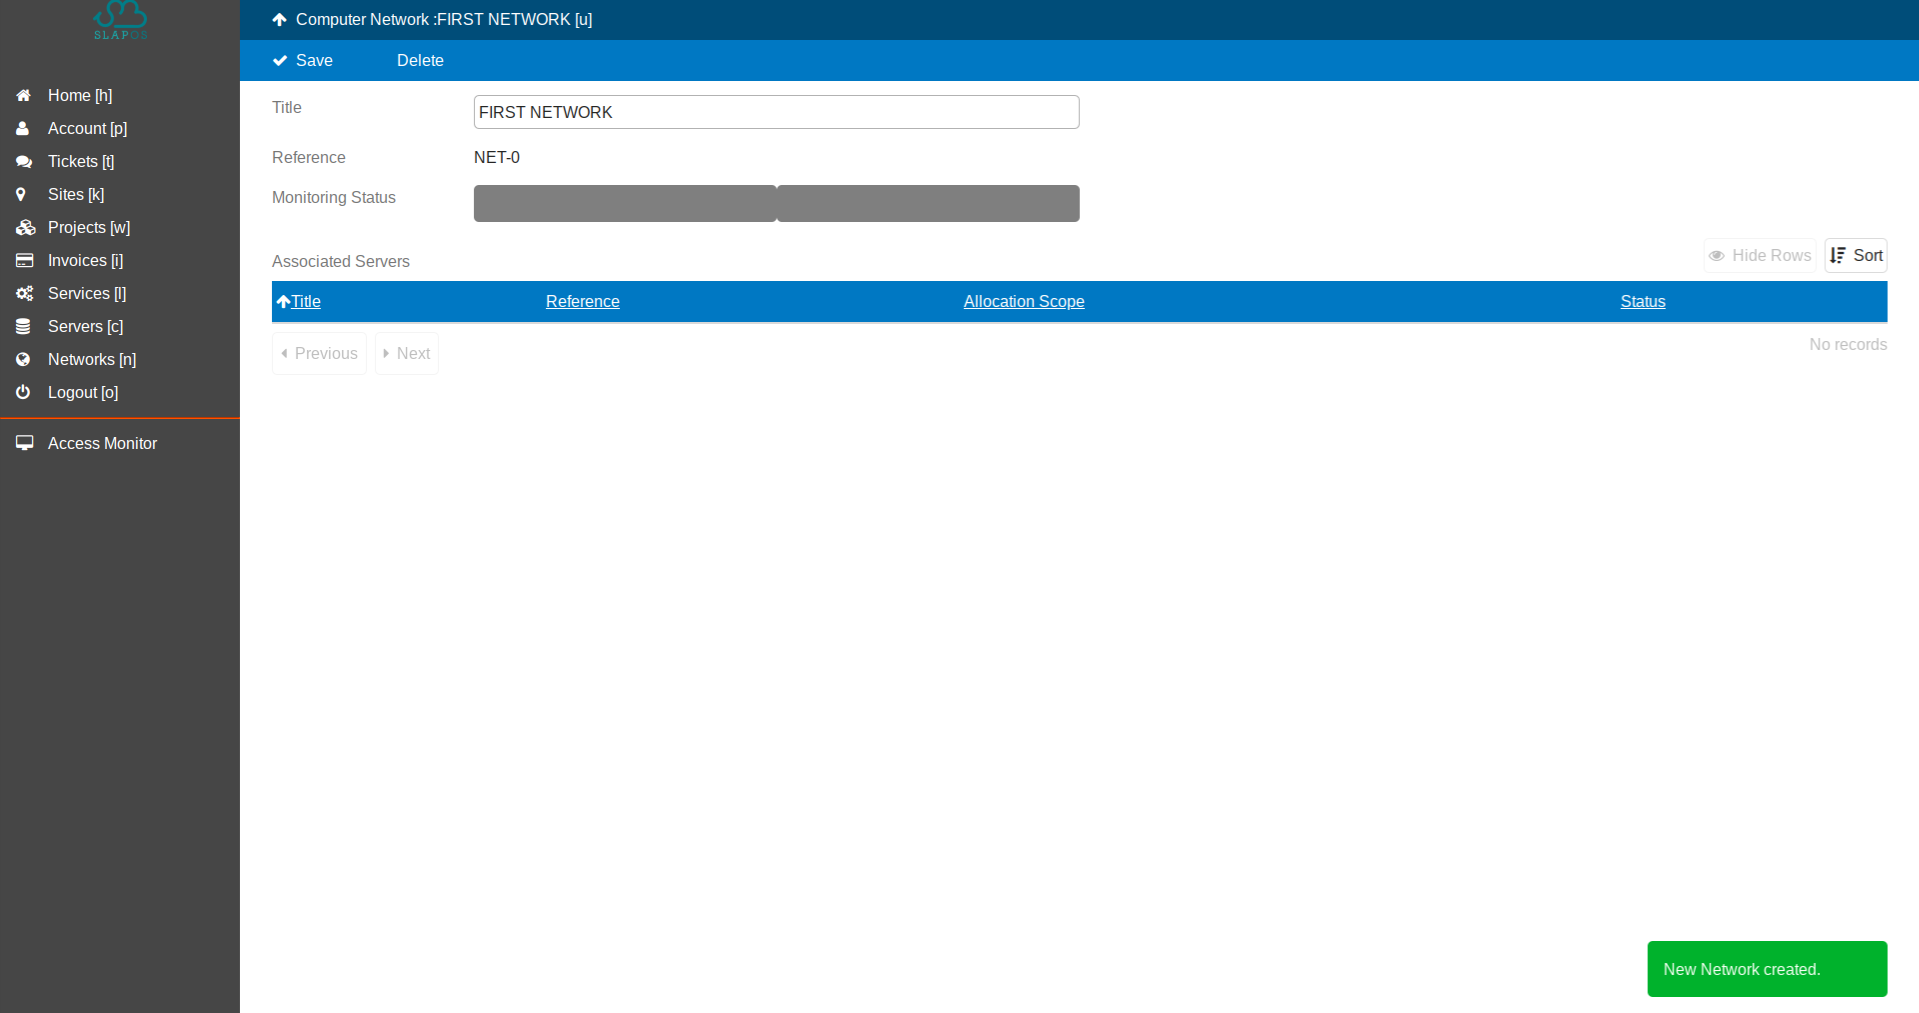
Task: Sort table by Status column
Action: tap(1643, 302)
